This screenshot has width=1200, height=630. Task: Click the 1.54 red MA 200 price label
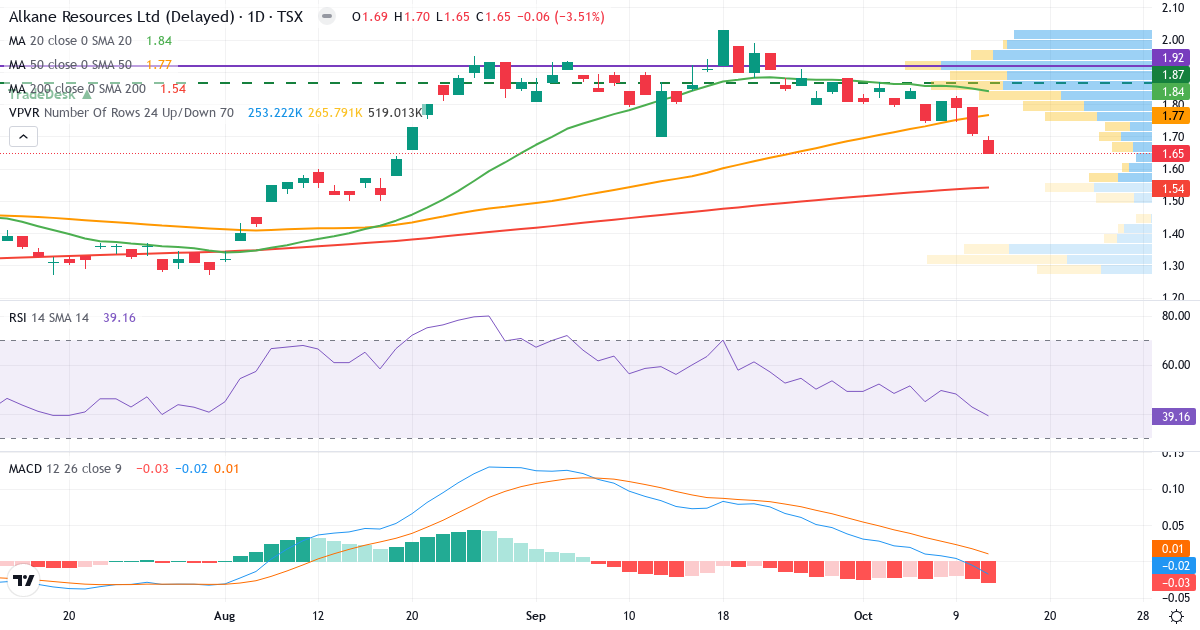pyautogui.click(x=1173, y=189)
